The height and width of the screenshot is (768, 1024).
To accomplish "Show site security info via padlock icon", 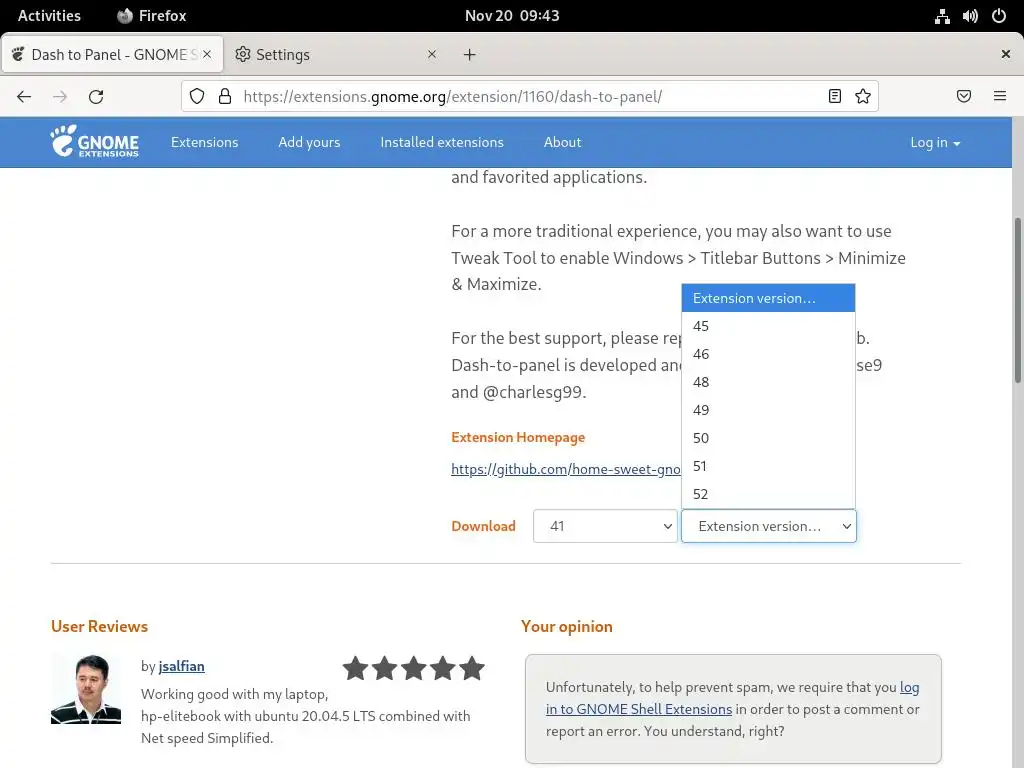I will coord(225,97).
